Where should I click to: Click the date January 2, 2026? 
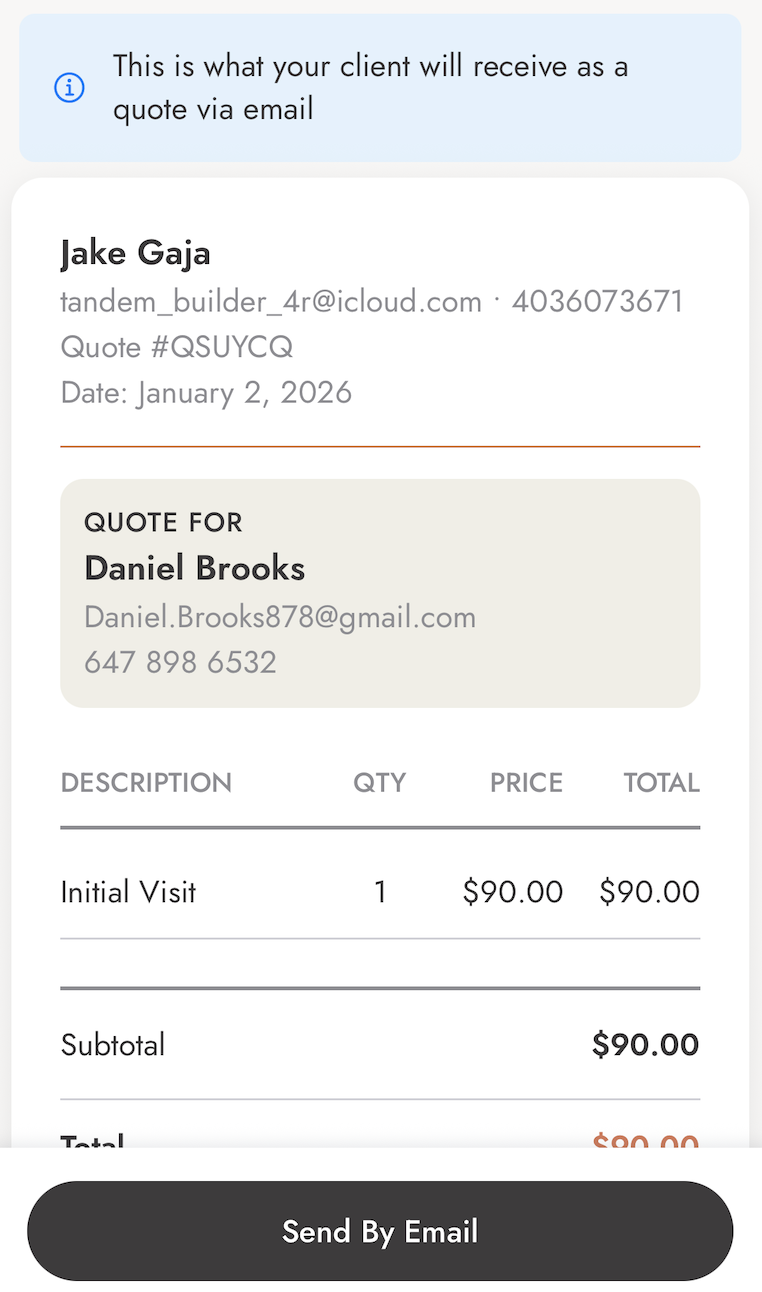(x=206, y=392)
